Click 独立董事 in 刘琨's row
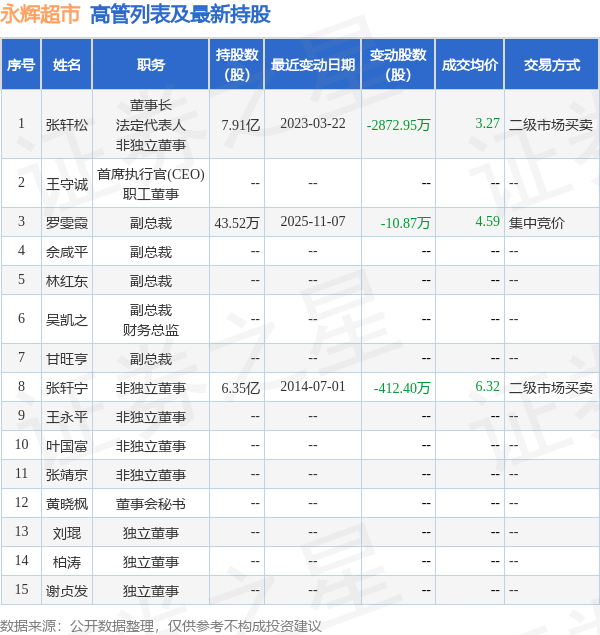The width and height of the screenshot is (600, 635). [x=151, y=533]
